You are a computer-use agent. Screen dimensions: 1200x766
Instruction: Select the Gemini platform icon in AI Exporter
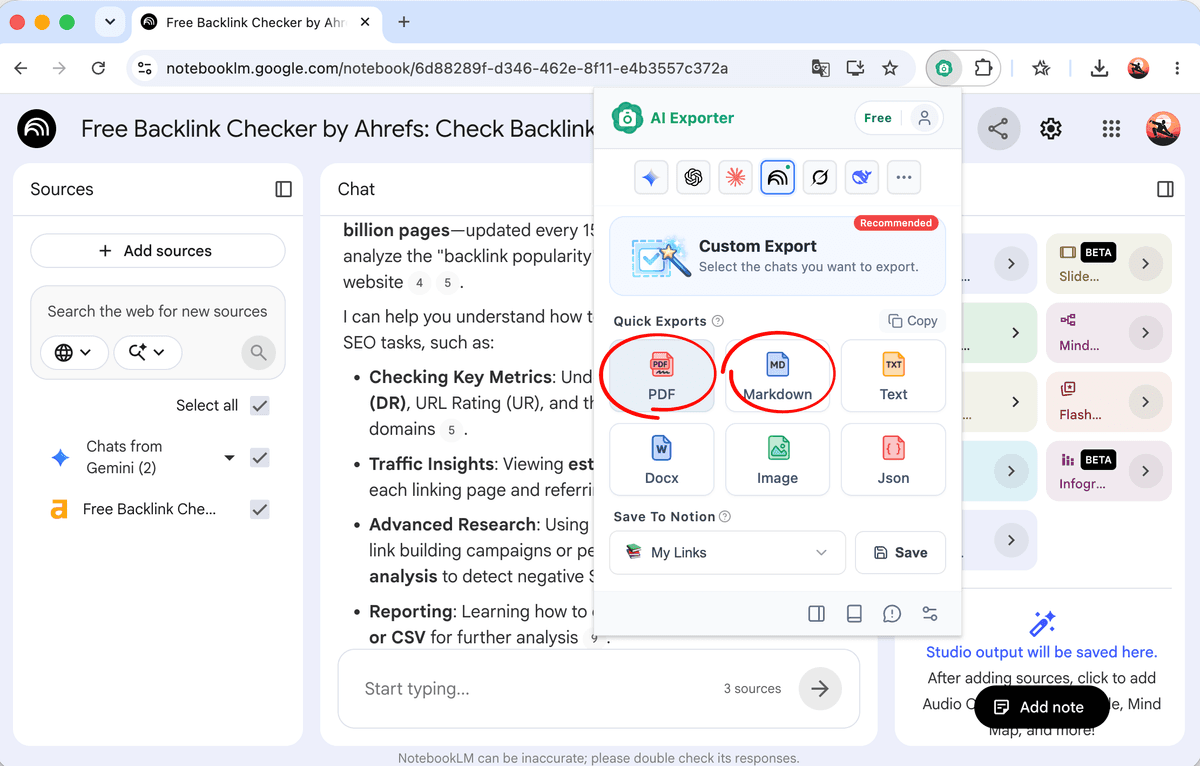tap(651, 178)
